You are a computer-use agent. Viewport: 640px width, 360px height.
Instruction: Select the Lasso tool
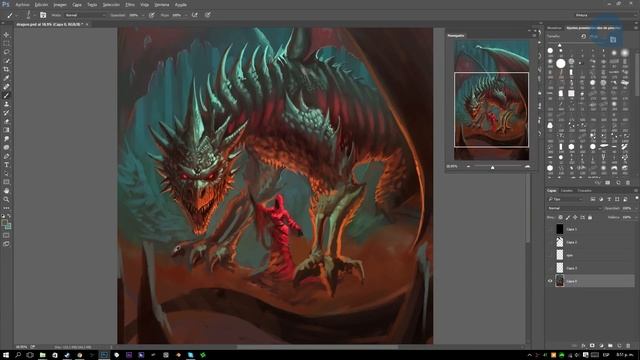(x=6, y=52)
